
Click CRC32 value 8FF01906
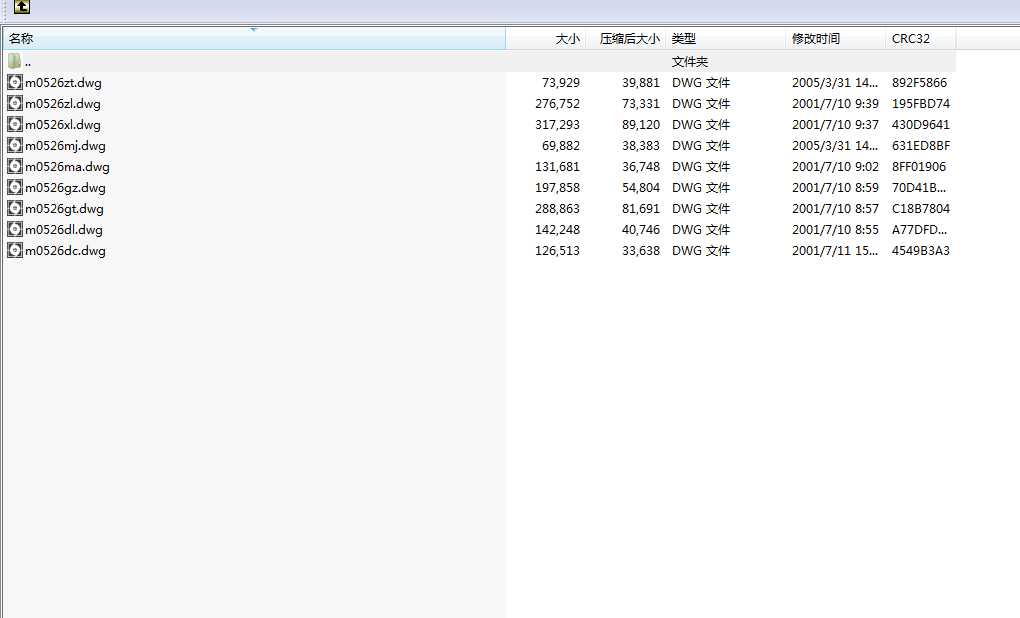tap(919, 167)
